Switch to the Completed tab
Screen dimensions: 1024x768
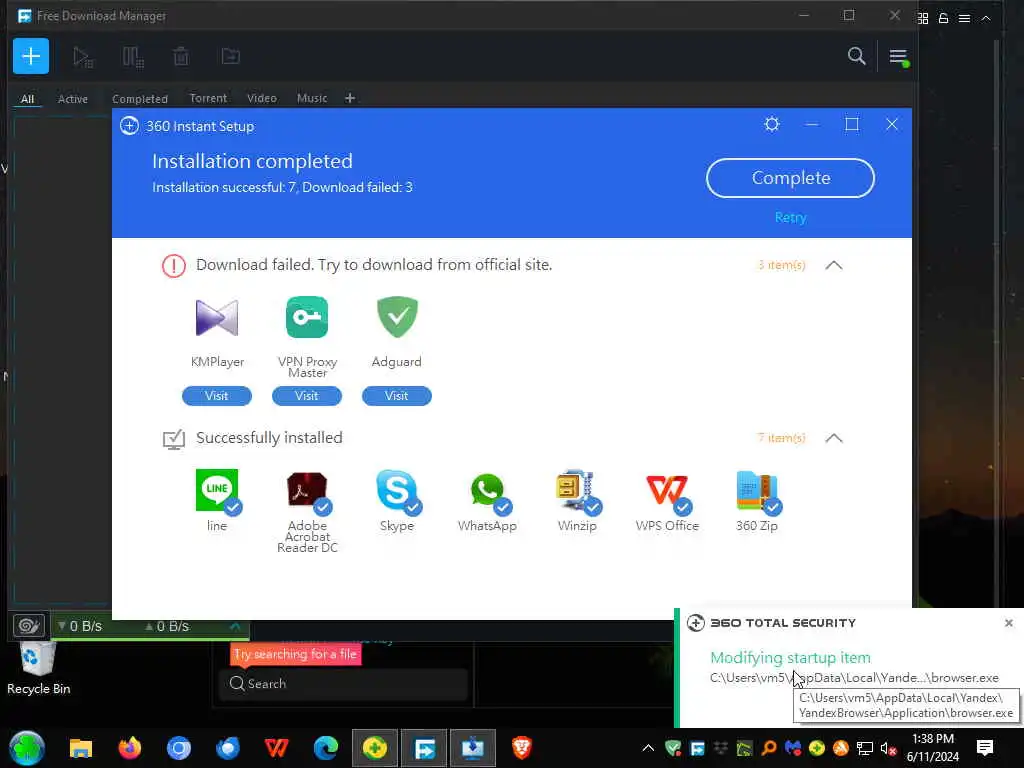[x=140, y=99]
